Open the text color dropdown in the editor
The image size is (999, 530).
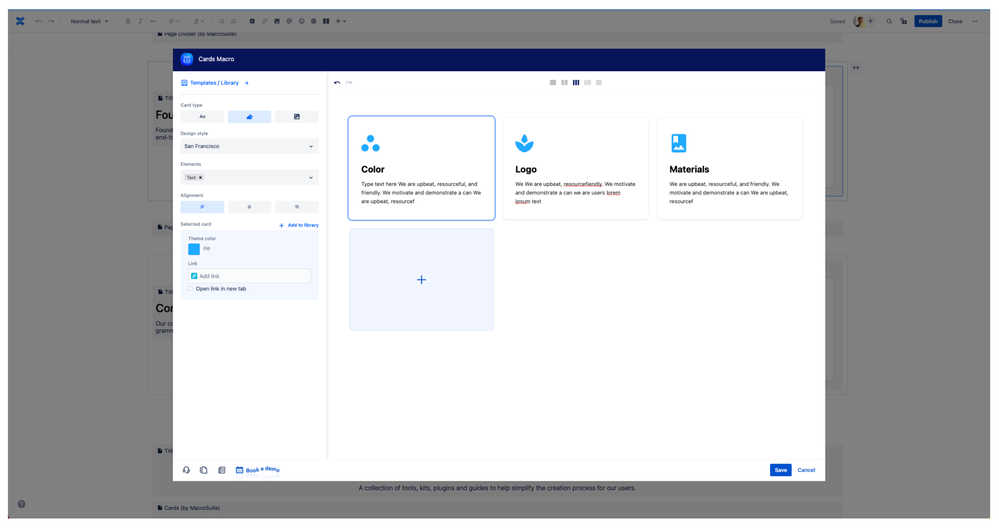point(198,21)
